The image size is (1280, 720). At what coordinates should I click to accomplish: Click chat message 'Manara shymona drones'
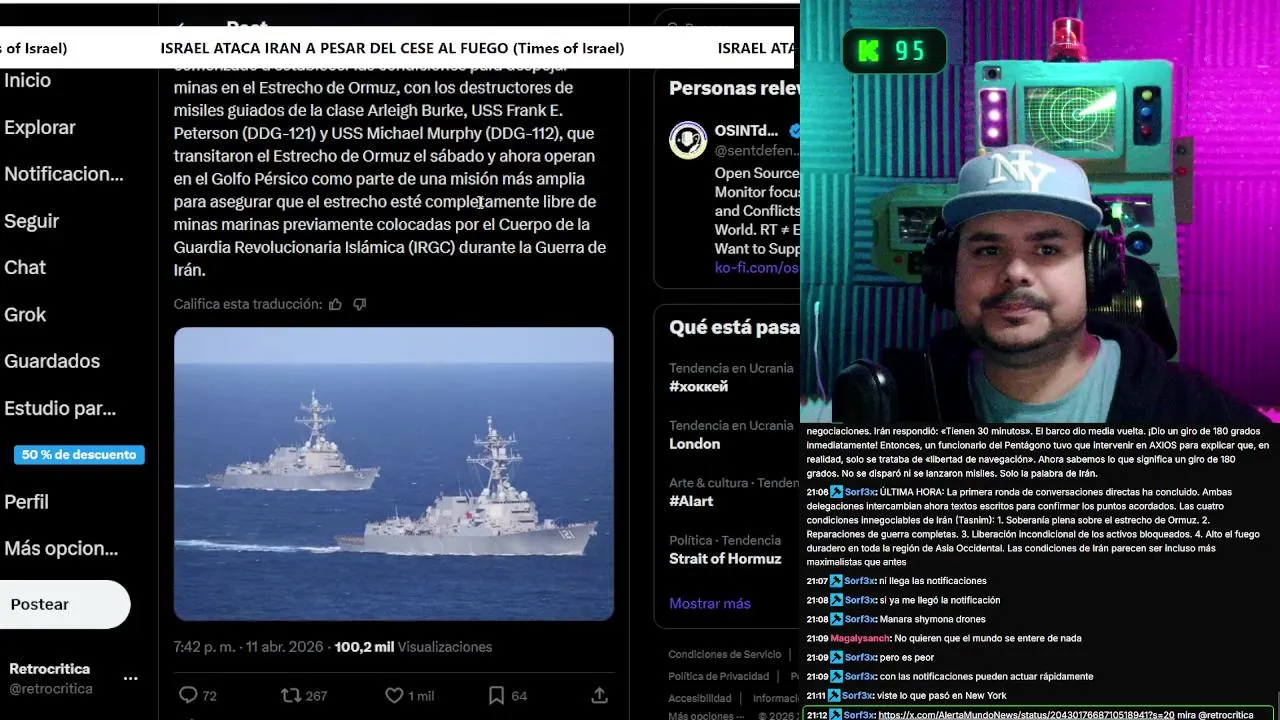pos(931,619)
